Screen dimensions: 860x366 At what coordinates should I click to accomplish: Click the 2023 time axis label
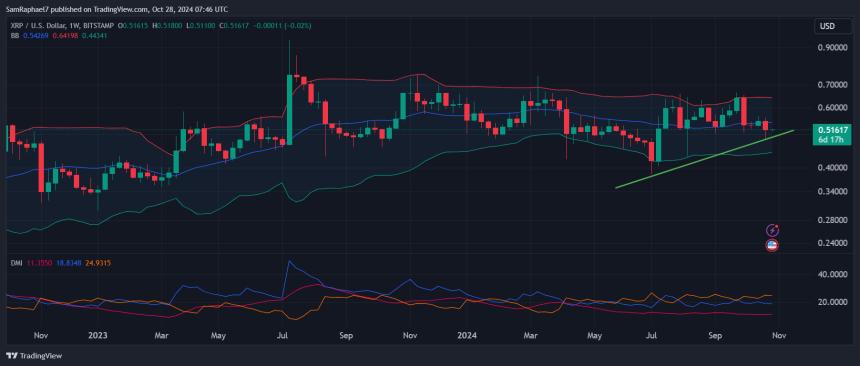pos(99,334)
